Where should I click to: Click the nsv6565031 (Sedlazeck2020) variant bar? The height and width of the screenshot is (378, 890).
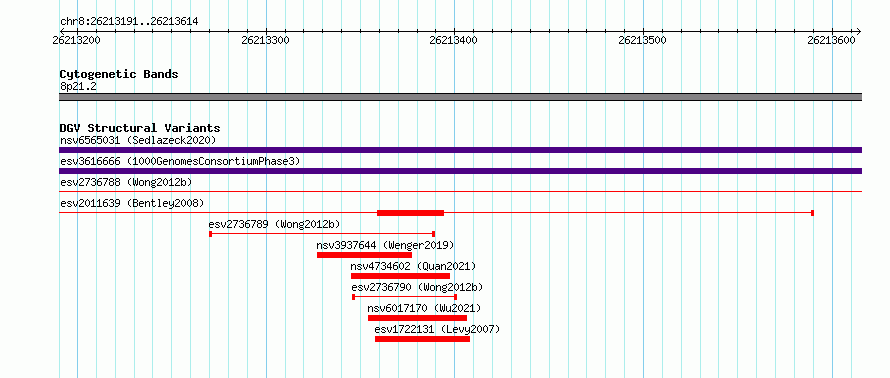460,150
